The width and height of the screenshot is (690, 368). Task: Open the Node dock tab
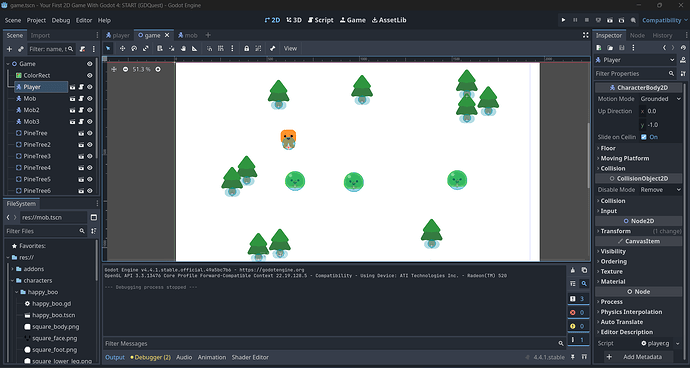click(637, 35)
